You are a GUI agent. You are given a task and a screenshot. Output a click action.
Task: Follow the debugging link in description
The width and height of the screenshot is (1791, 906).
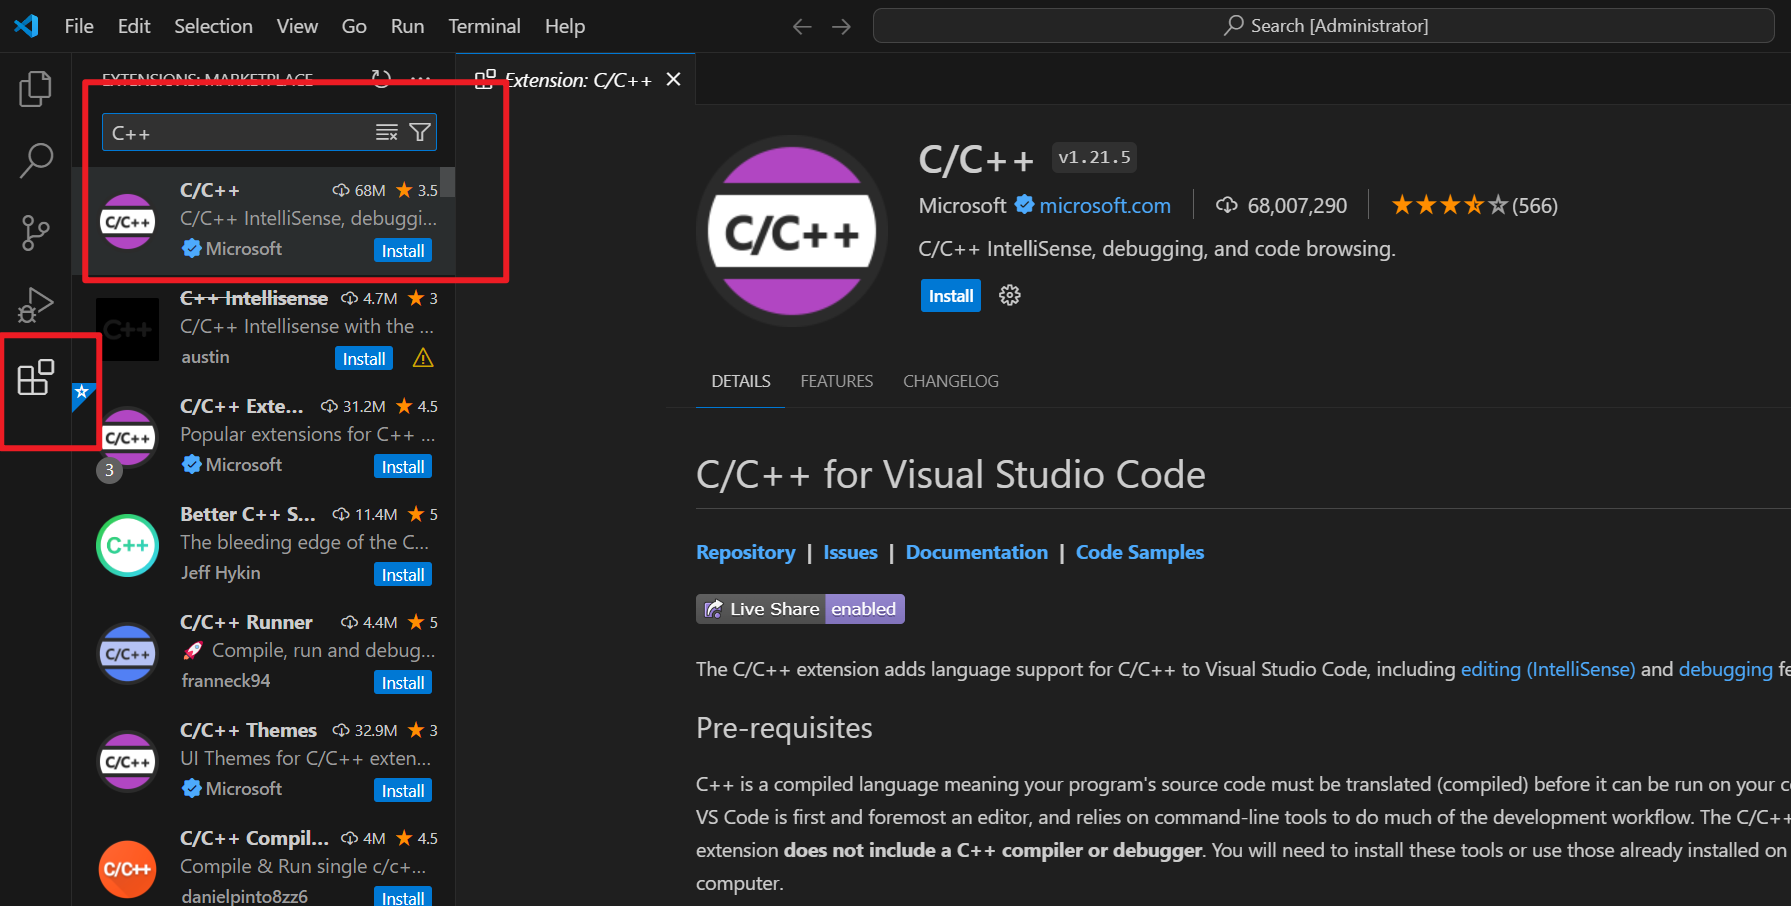click(1725, 669)
